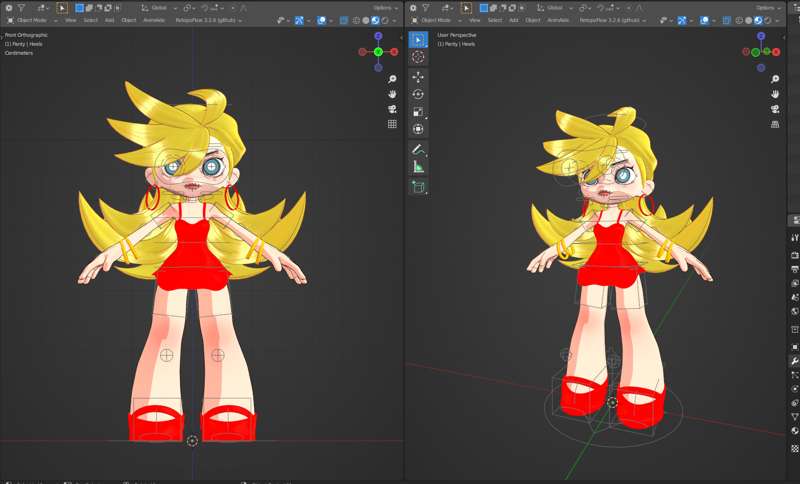Open Object Mode dropdown in left viewport

pos(32,20)
